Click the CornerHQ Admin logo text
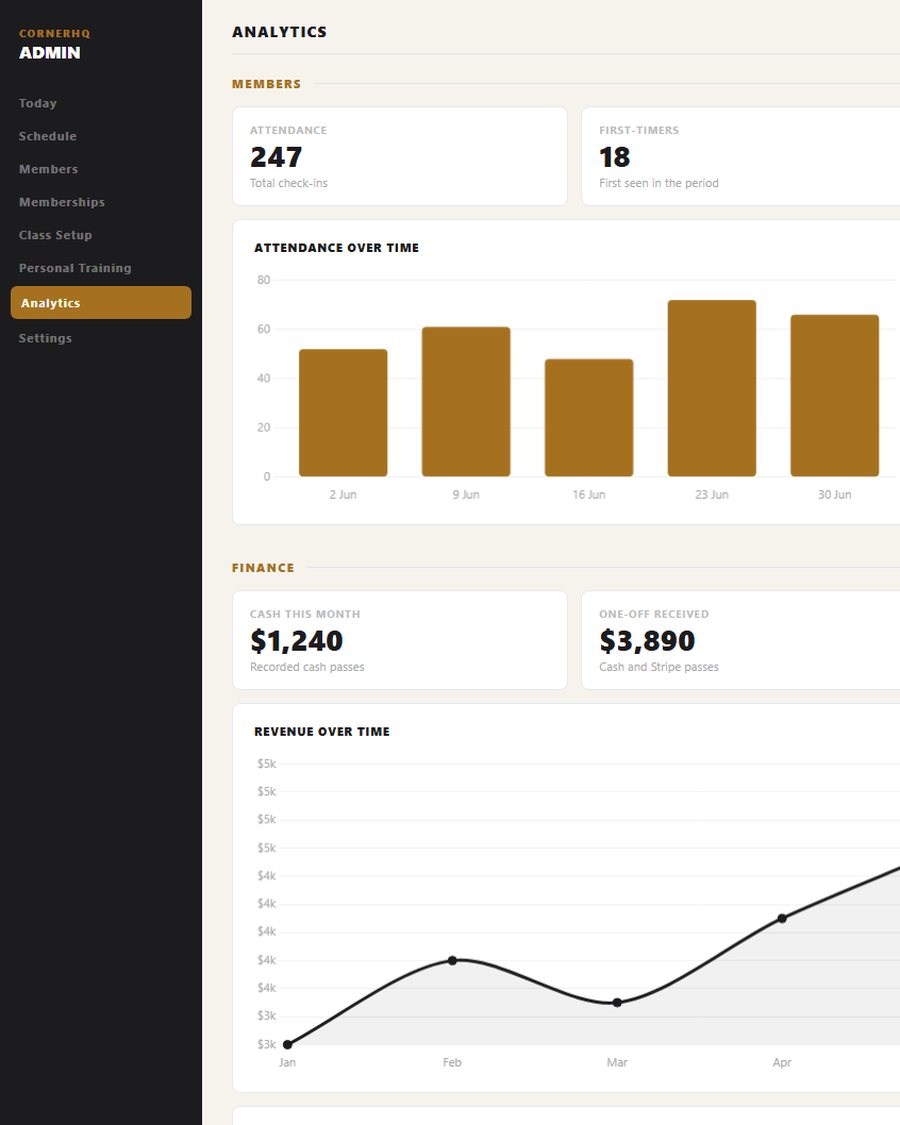 click(x=54, y=44)
